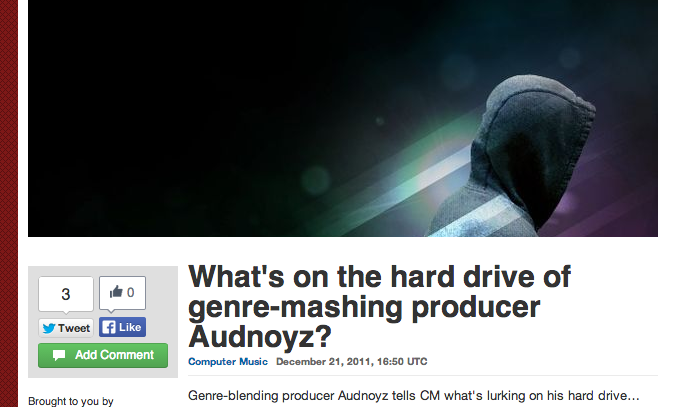Click the like count number 0
The height and width of the screenshot is (407, 677).
tap(130, 293)
